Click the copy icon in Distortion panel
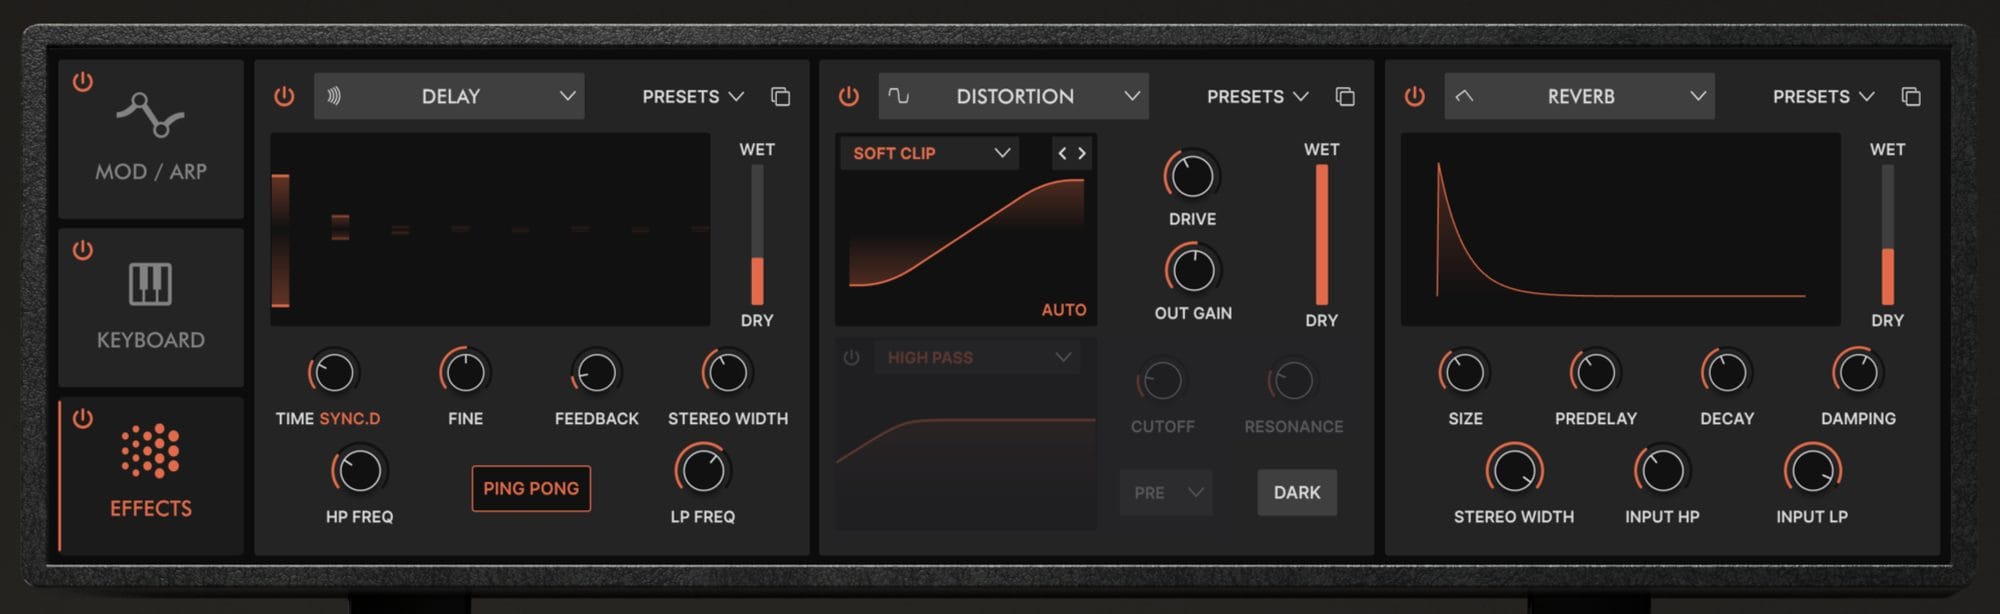2000x614 pixels. click(1345, 97)
